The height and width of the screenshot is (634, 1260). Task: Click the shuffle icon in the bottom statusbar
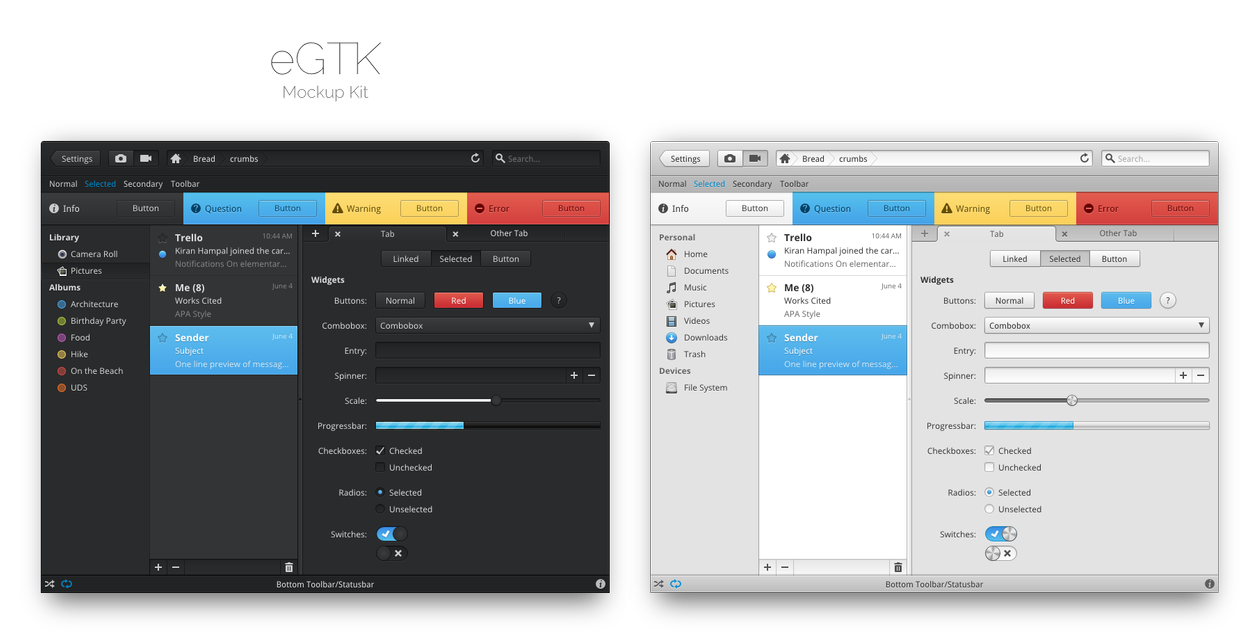pos(49,583)
